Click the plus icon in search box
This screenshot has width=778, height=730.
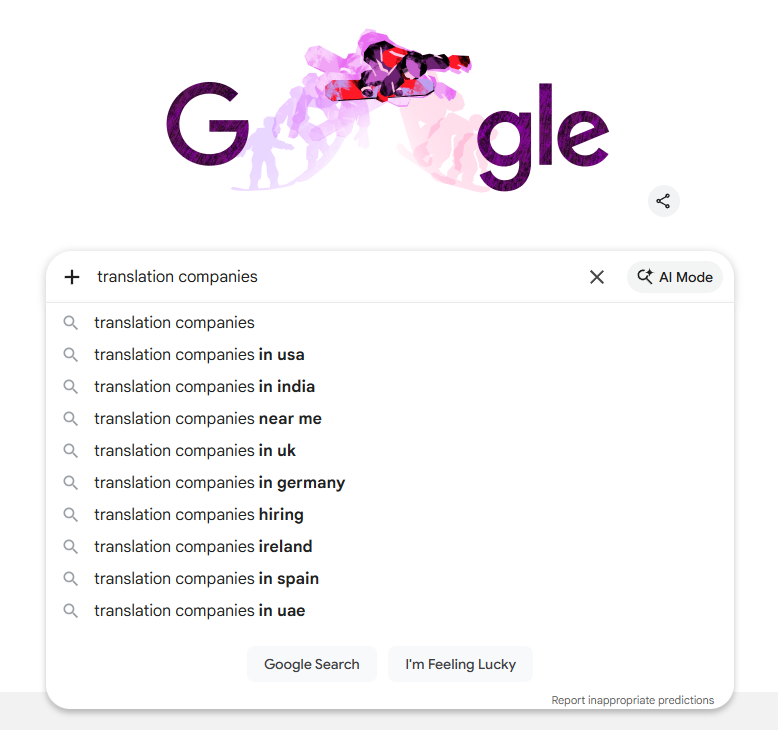tap(72, 277)
